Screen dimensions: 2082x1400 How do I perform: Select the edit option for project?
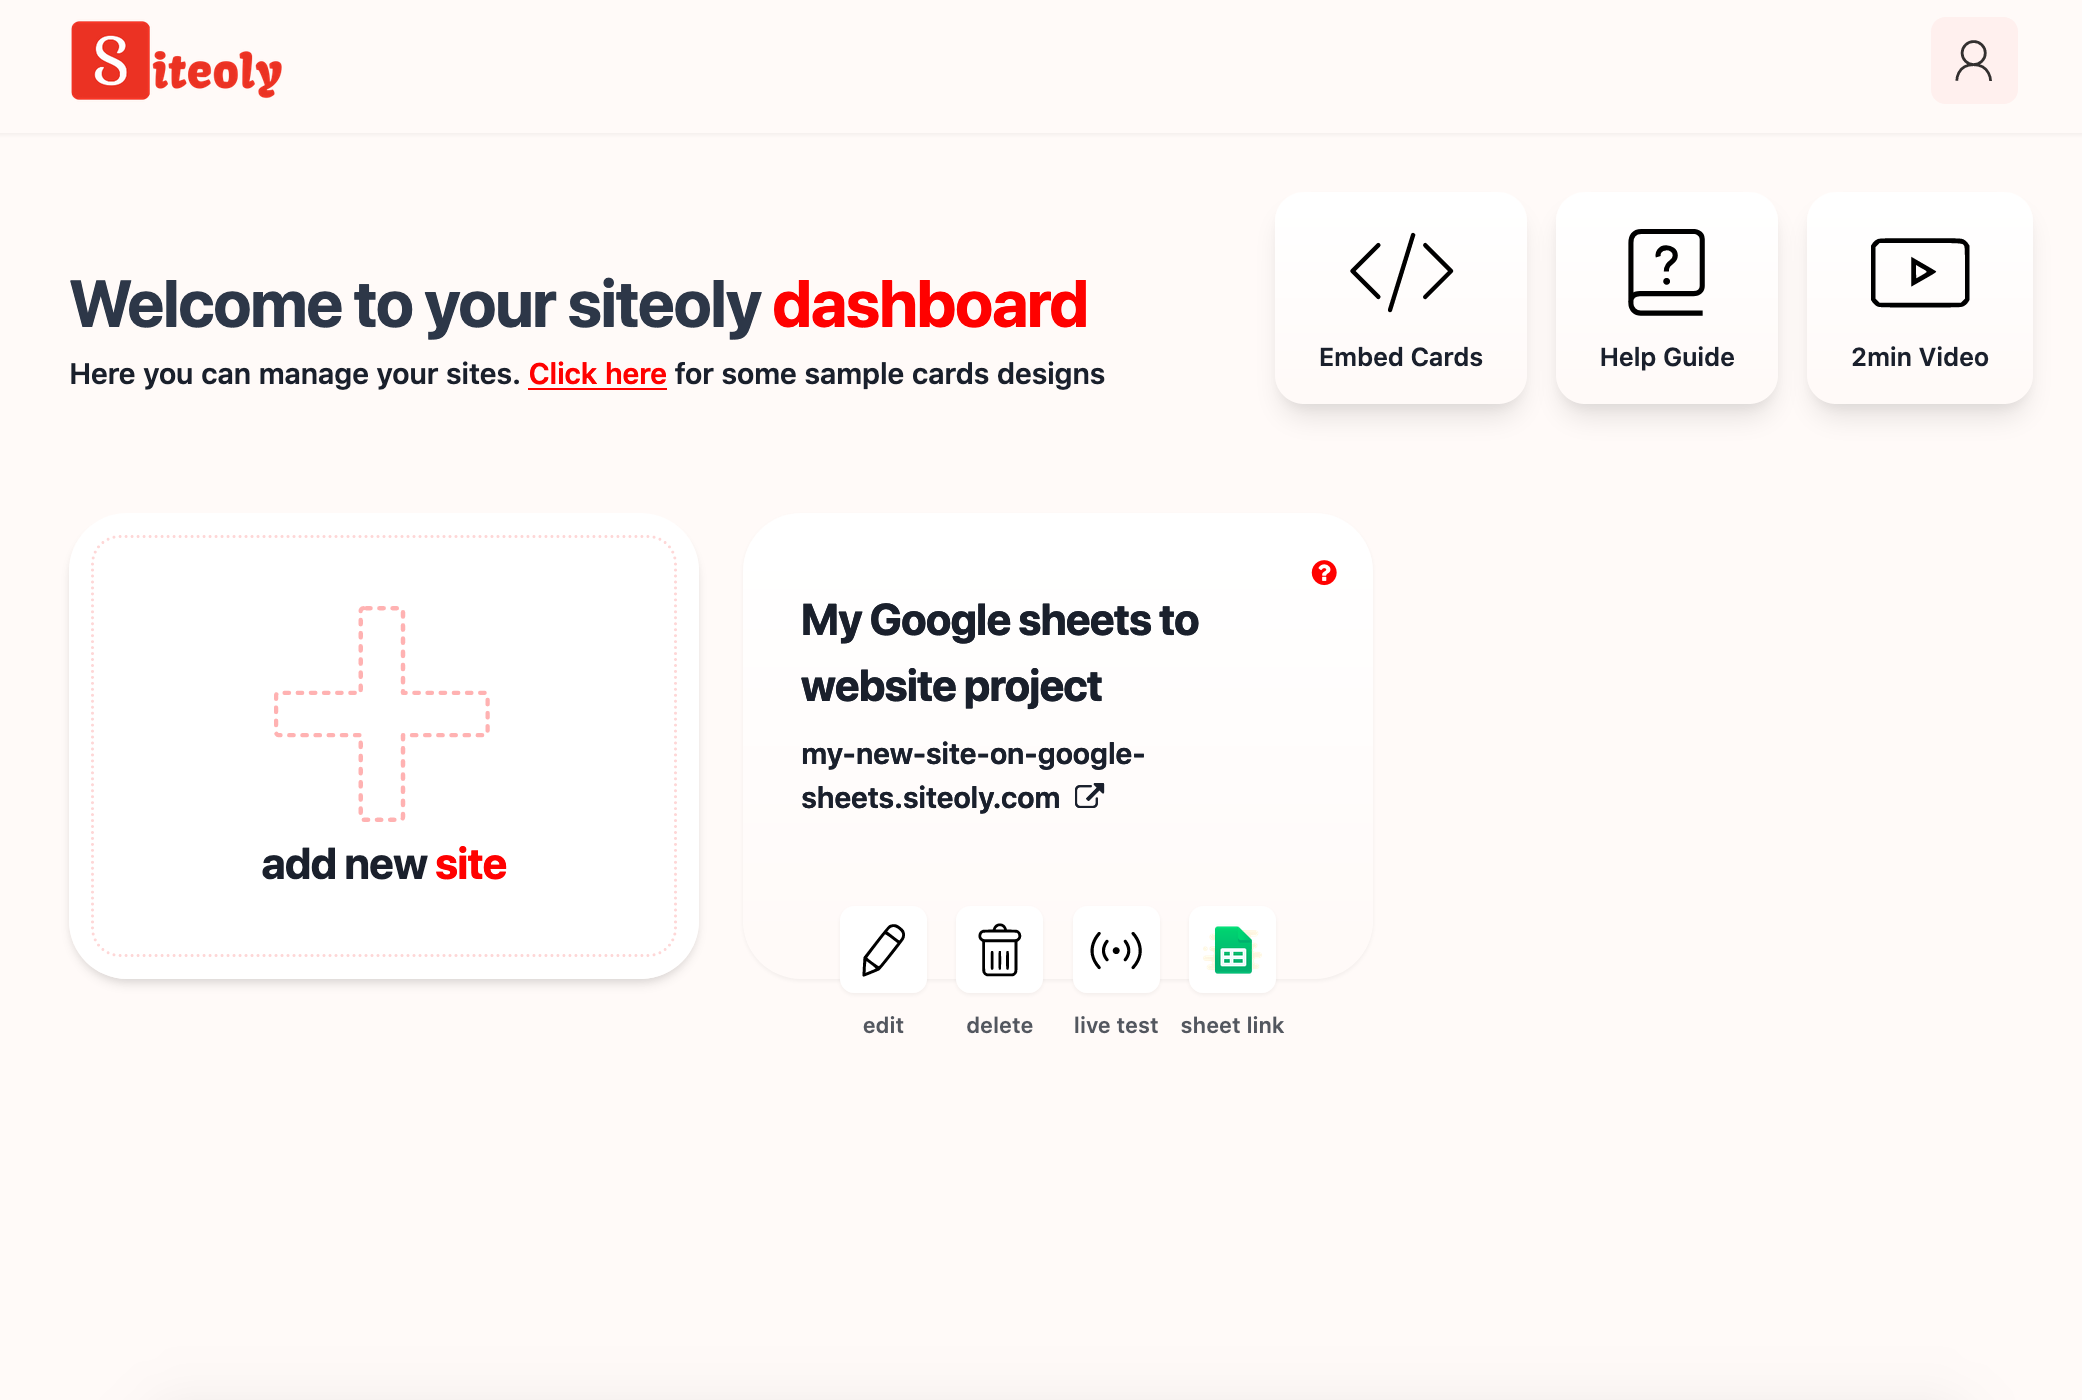882,948
